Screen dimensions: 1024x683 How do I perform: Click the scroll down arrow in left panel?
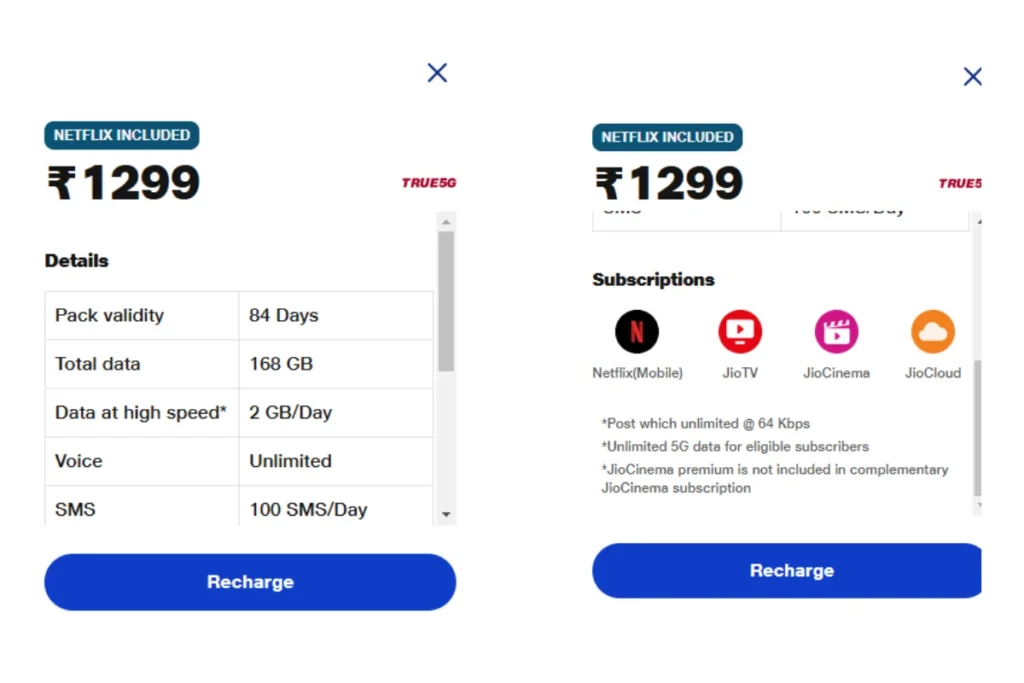tap(446, 515)
